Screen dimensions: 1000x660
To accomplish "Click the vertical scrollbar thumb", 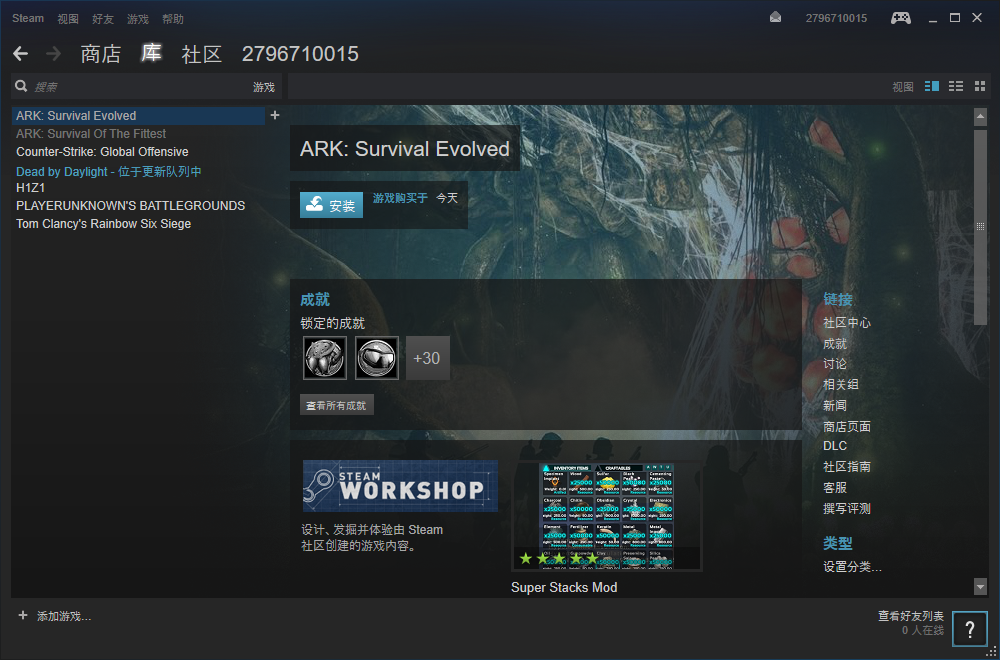I will (980, 226).
